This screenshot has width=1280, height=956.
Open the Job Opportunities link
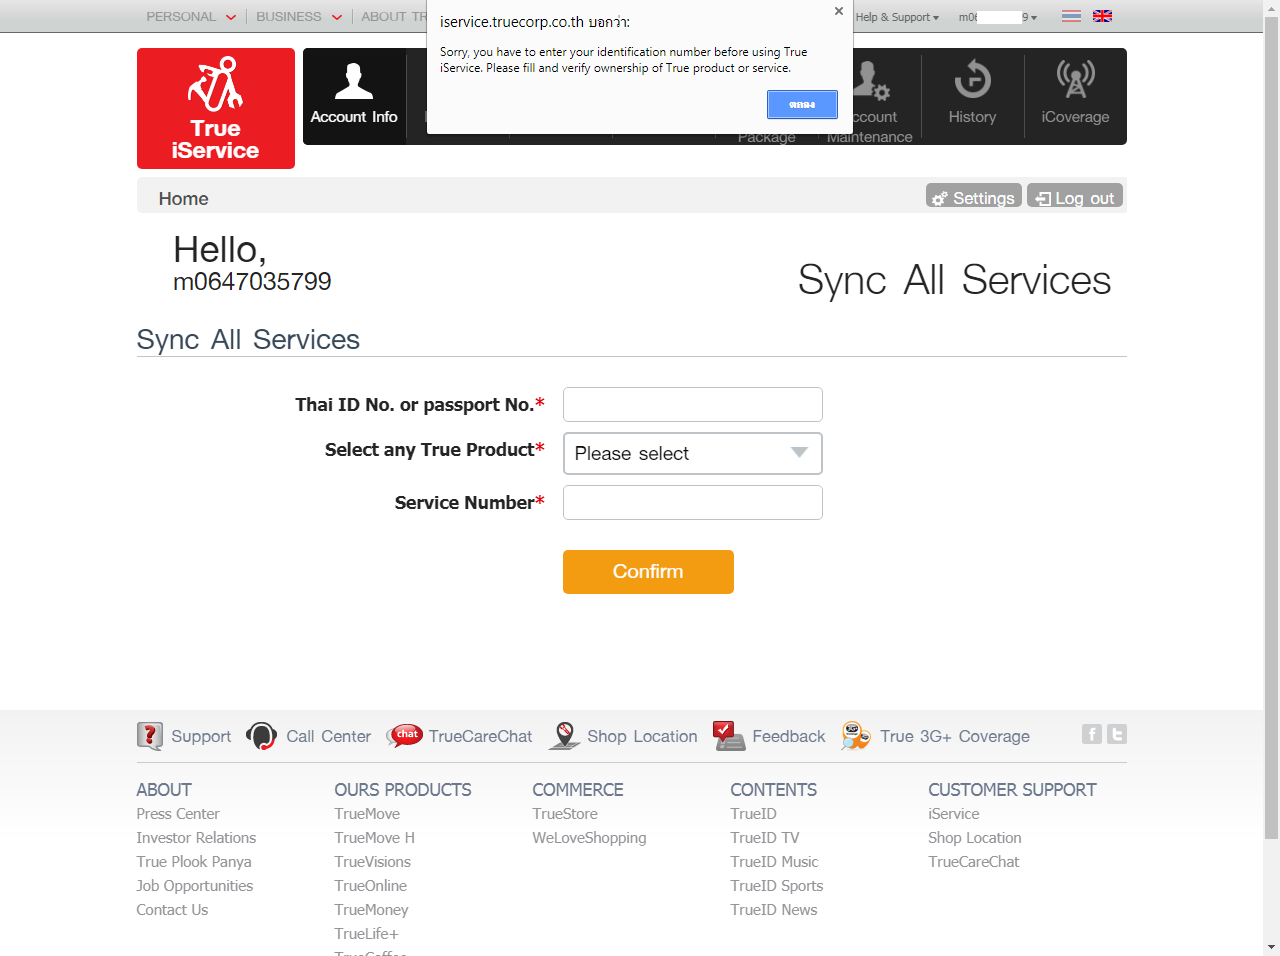195,886
